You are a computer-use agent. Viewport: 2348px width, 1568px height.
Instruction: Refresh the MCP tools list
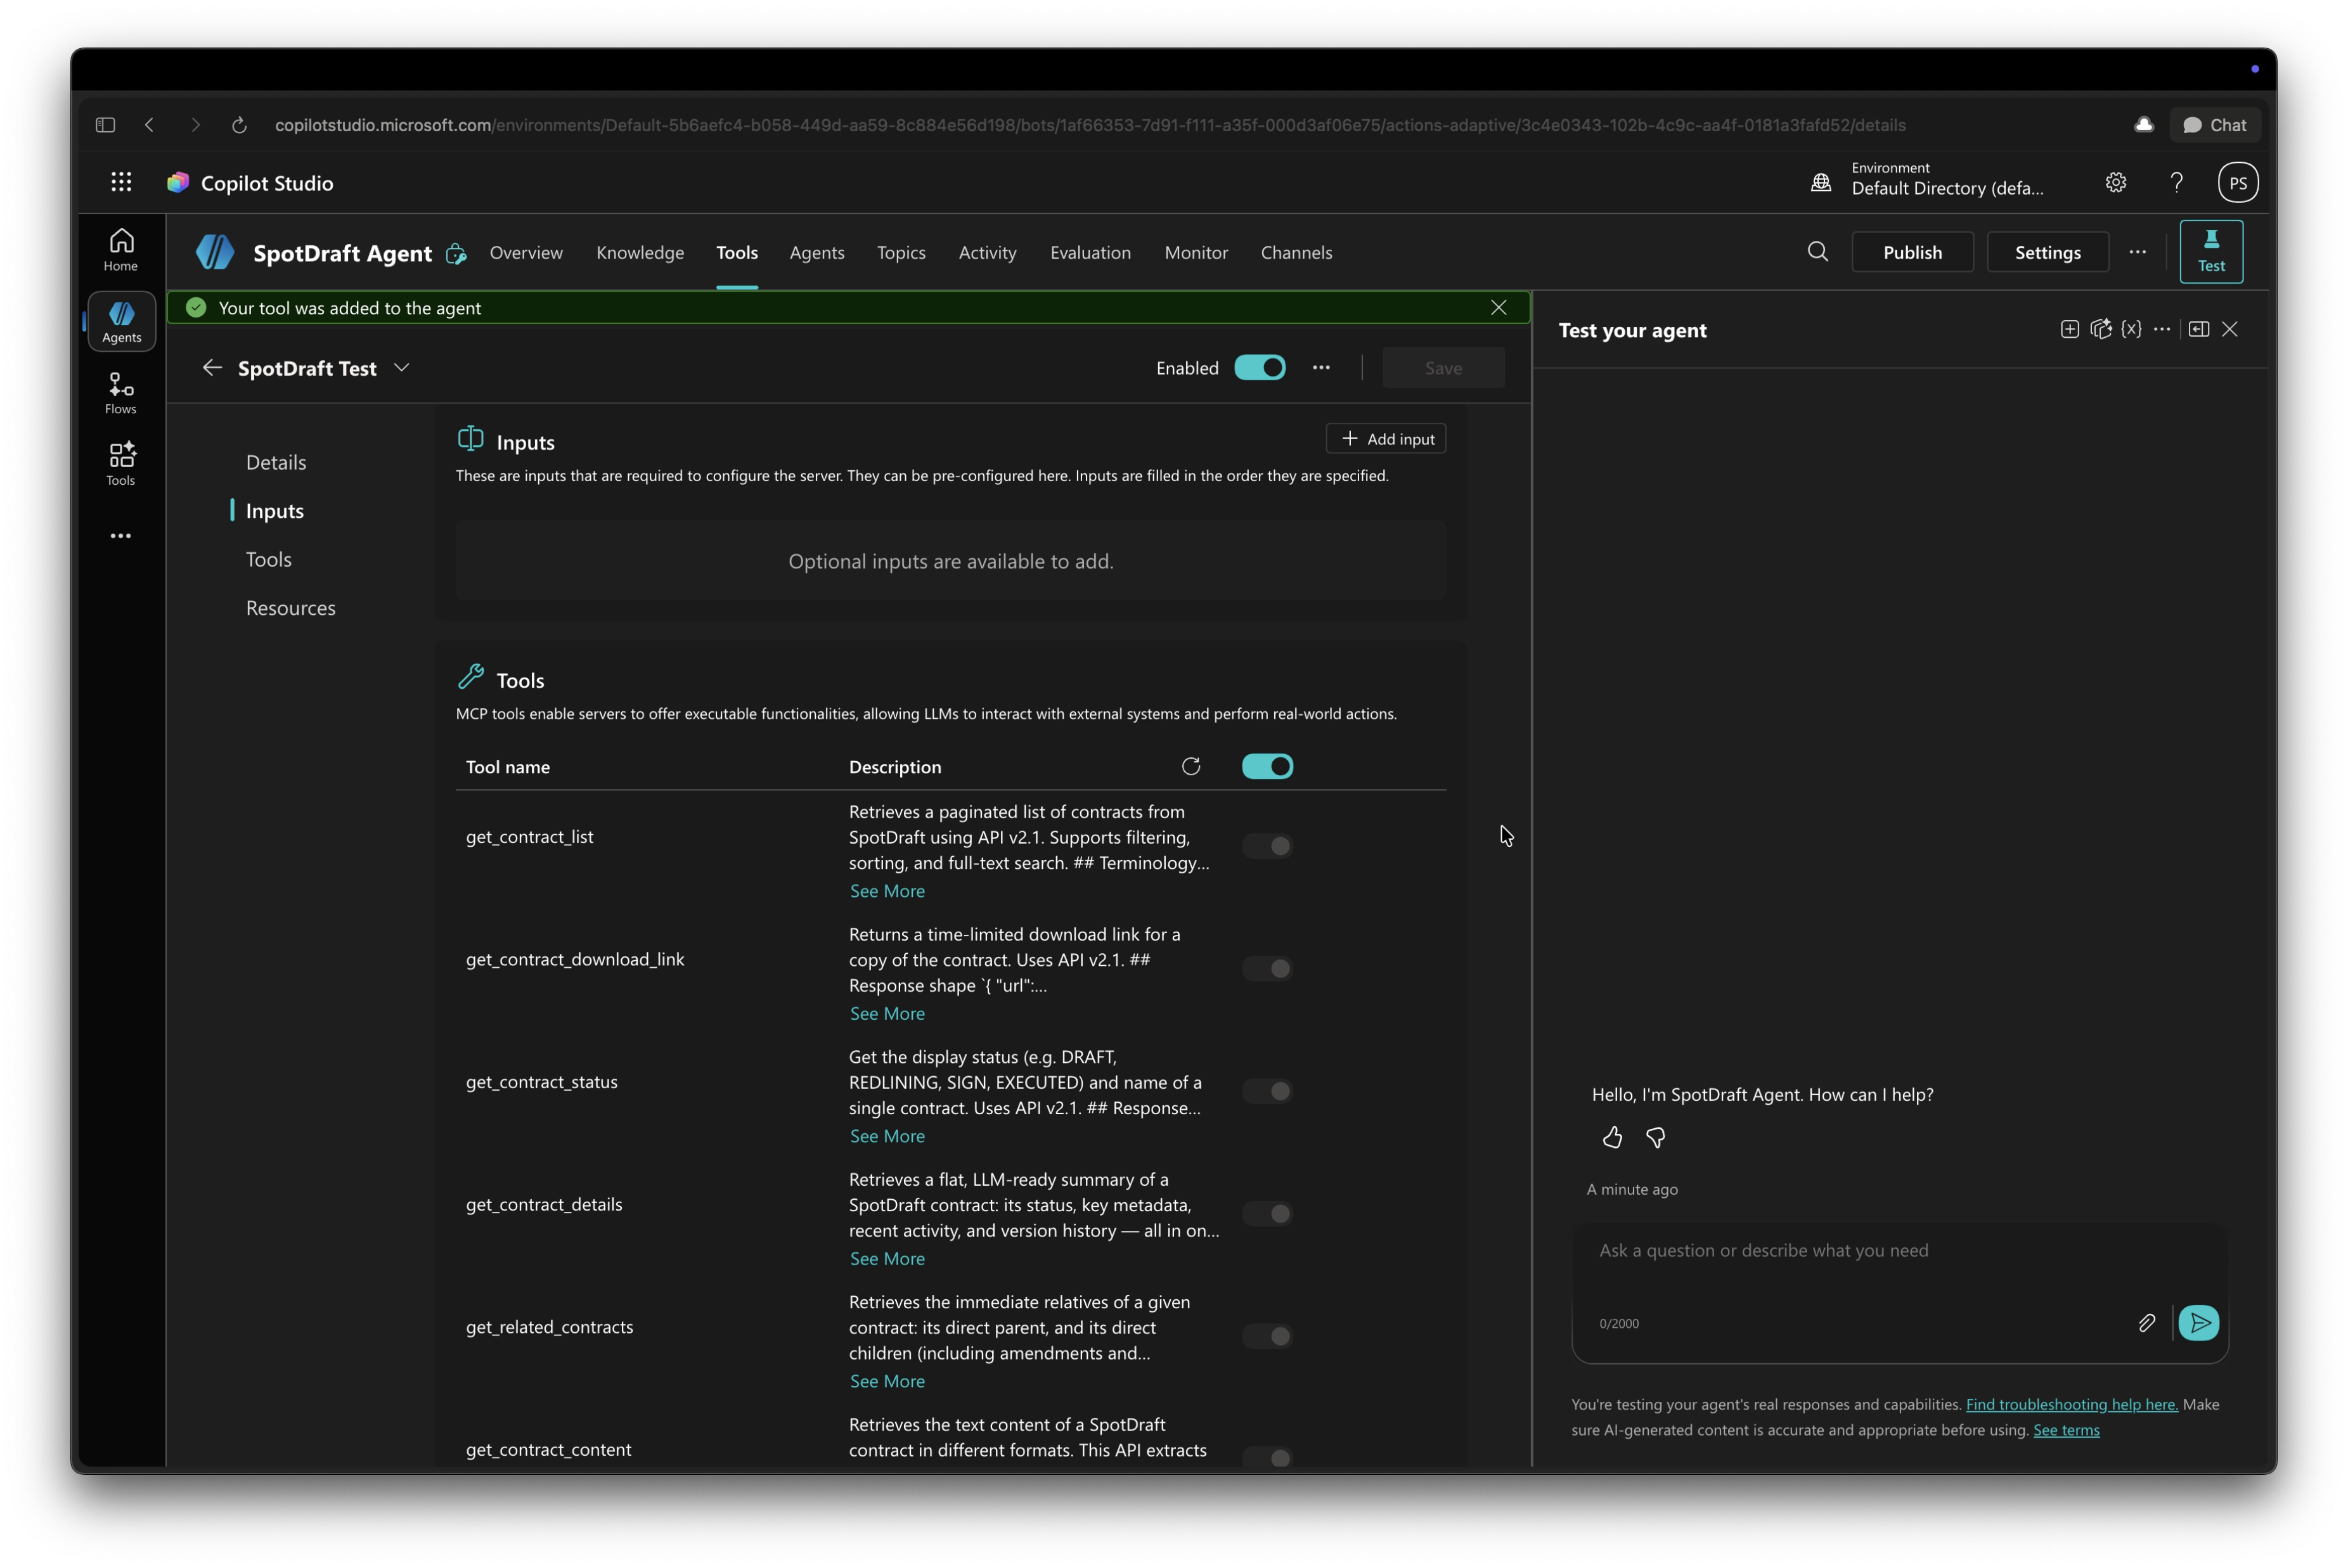[1190, 767]
